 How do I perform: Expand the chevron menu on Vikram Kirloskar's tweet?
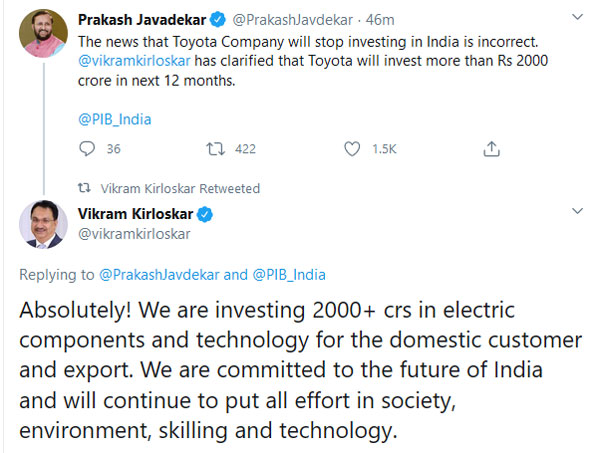[576, 212]
